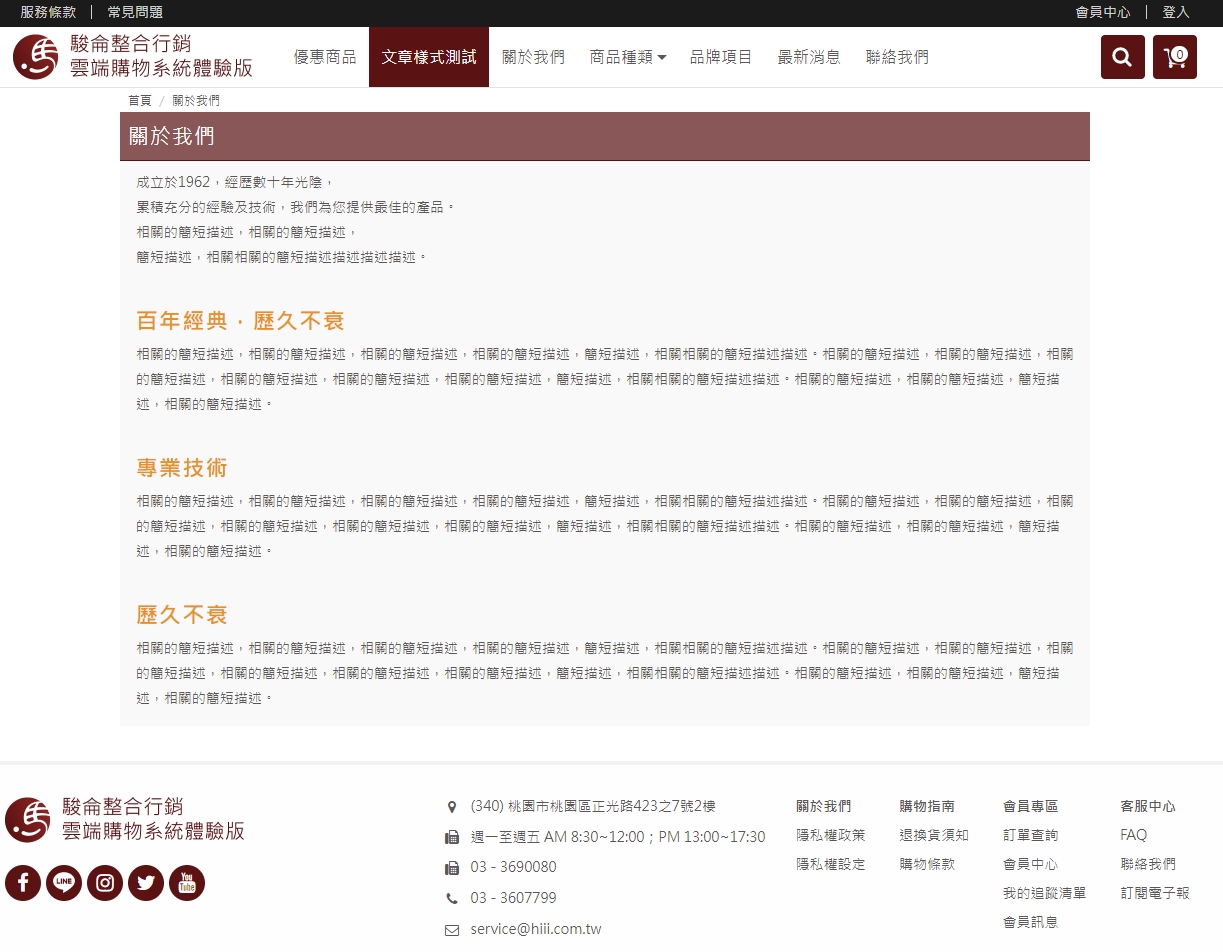Click the 專業技術 heading
Image resolution: width=1223 pixels, height=952 pixels.
point(183,468)
